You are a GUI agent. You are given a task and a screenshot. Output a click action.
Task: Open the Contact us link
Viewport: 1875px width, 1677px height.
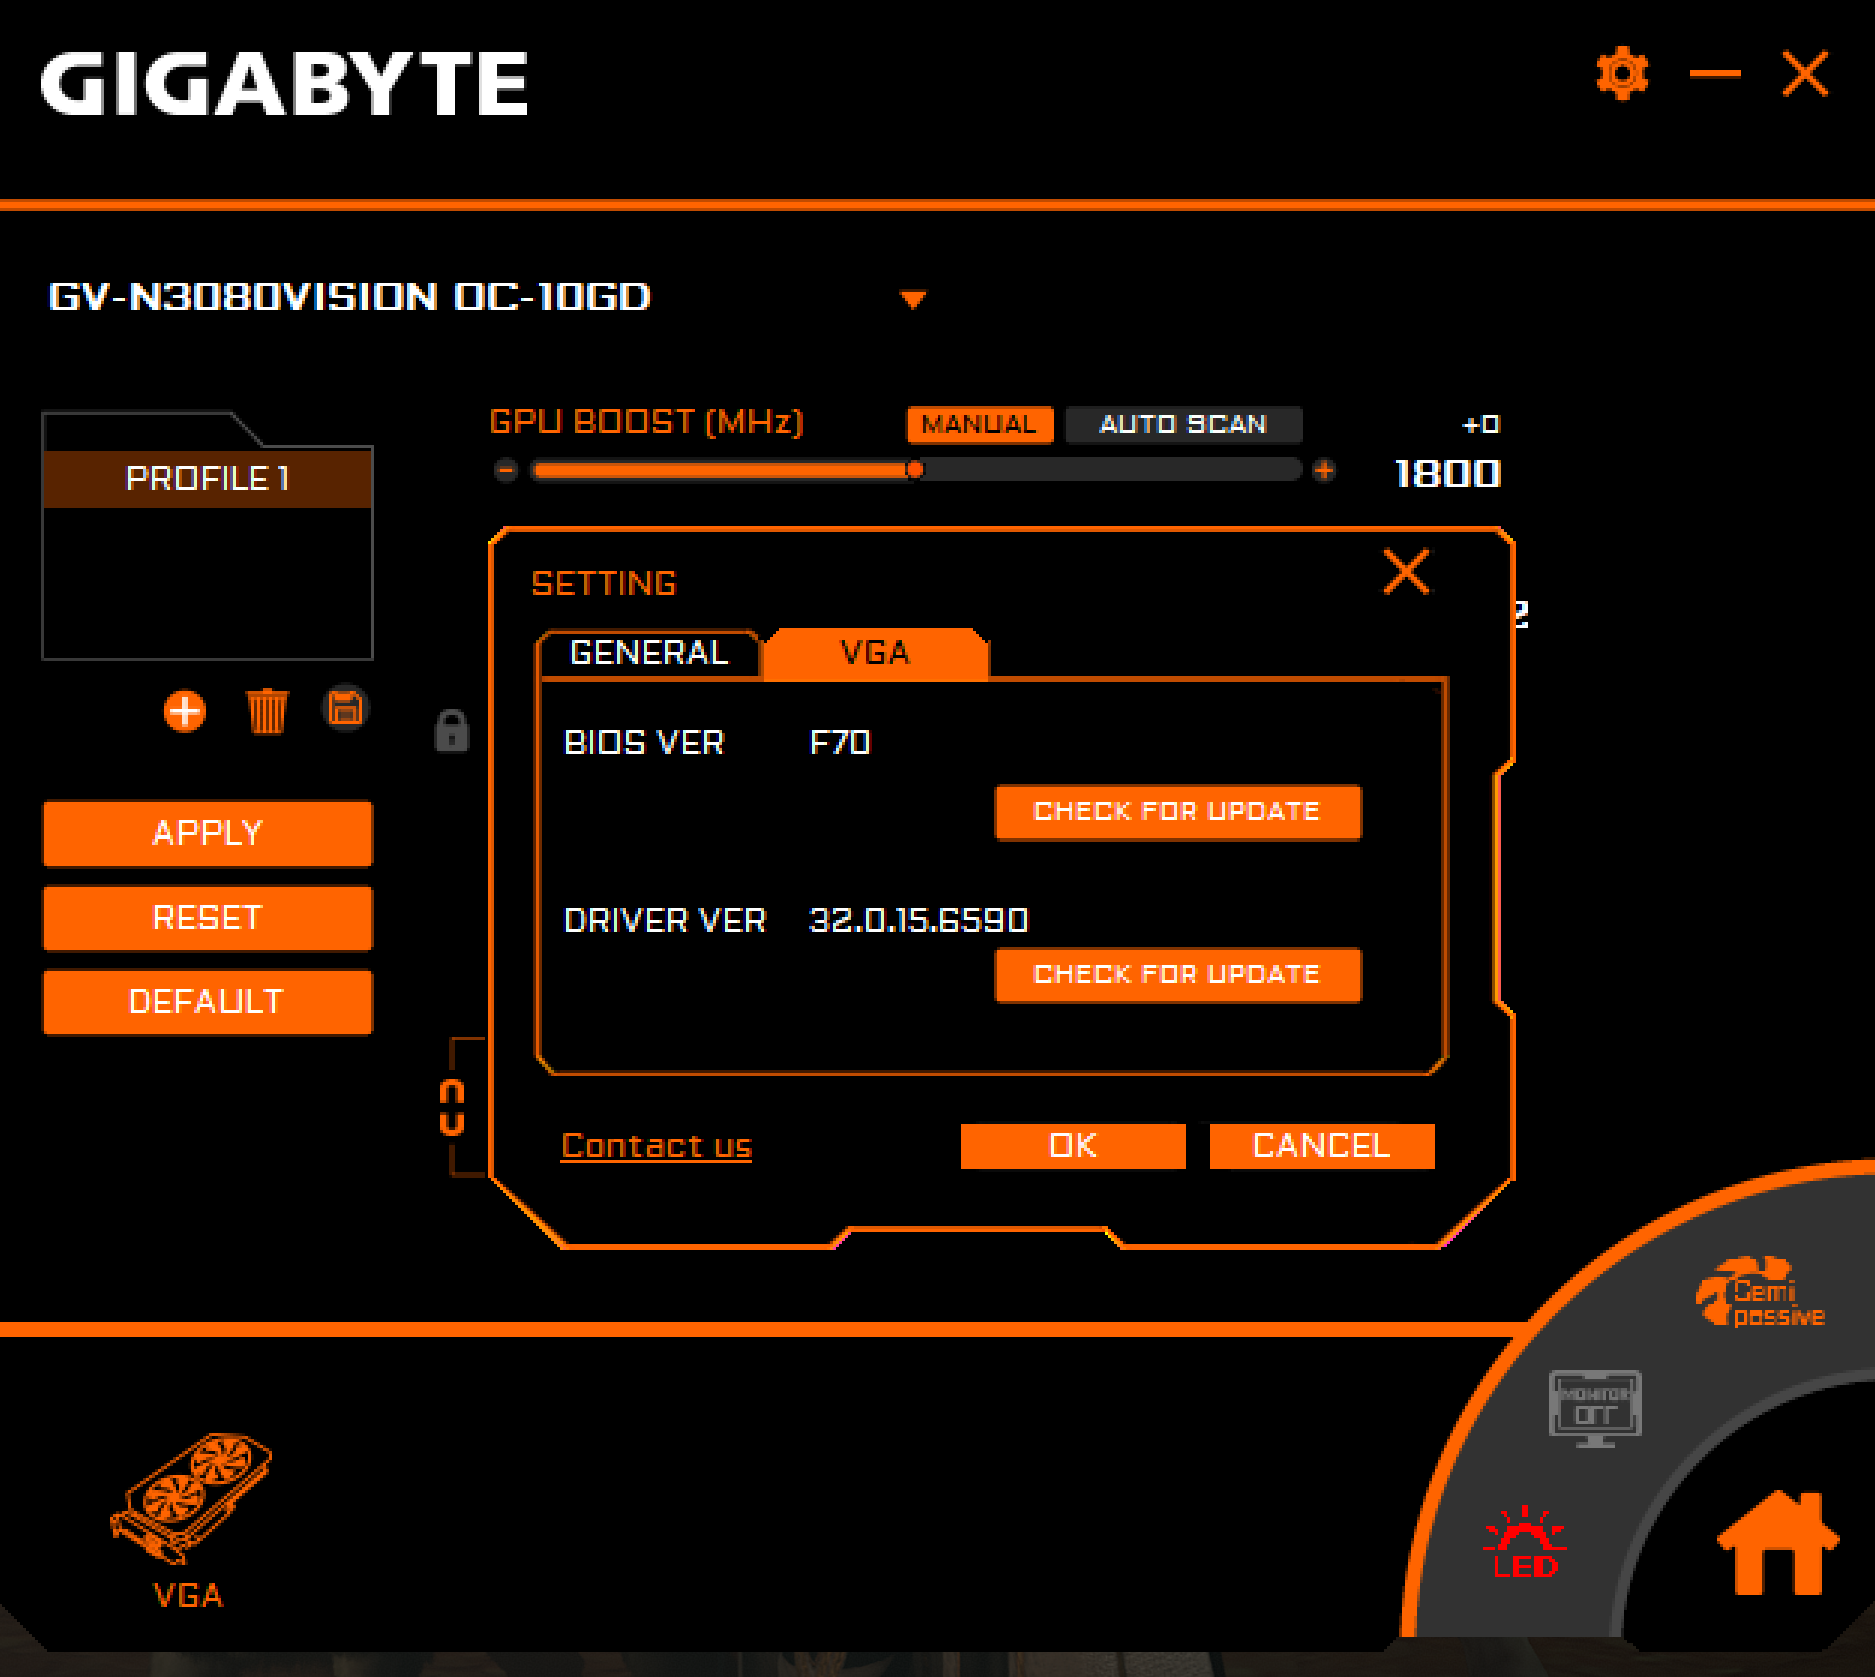point(656,1146)
